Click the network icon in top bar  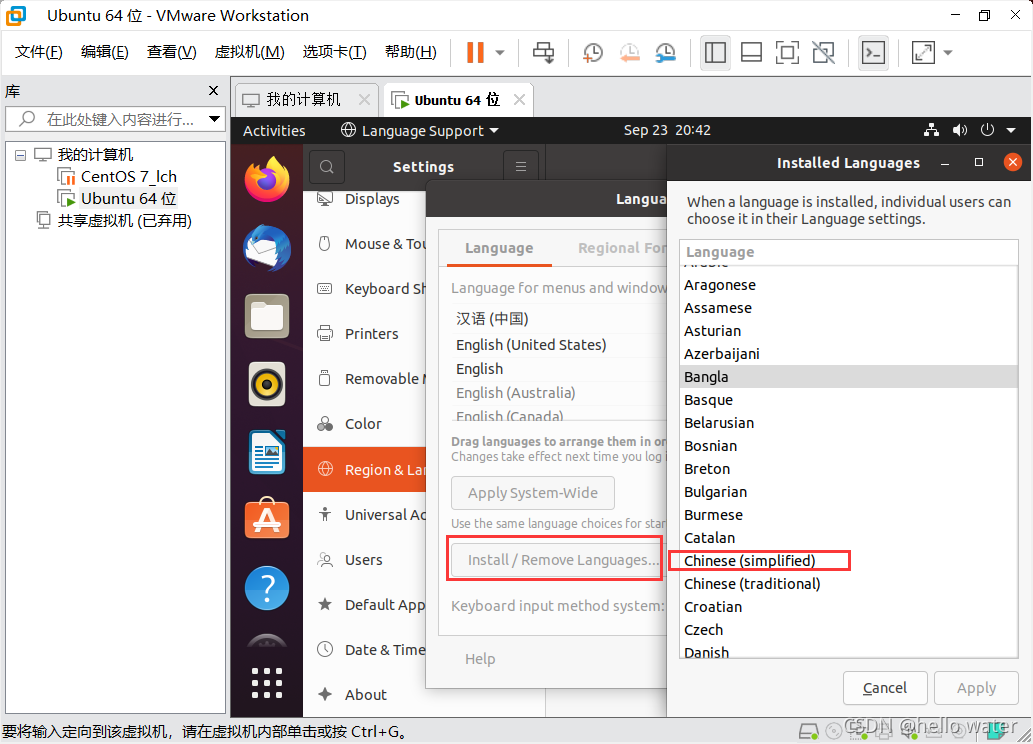click(931, 130)
